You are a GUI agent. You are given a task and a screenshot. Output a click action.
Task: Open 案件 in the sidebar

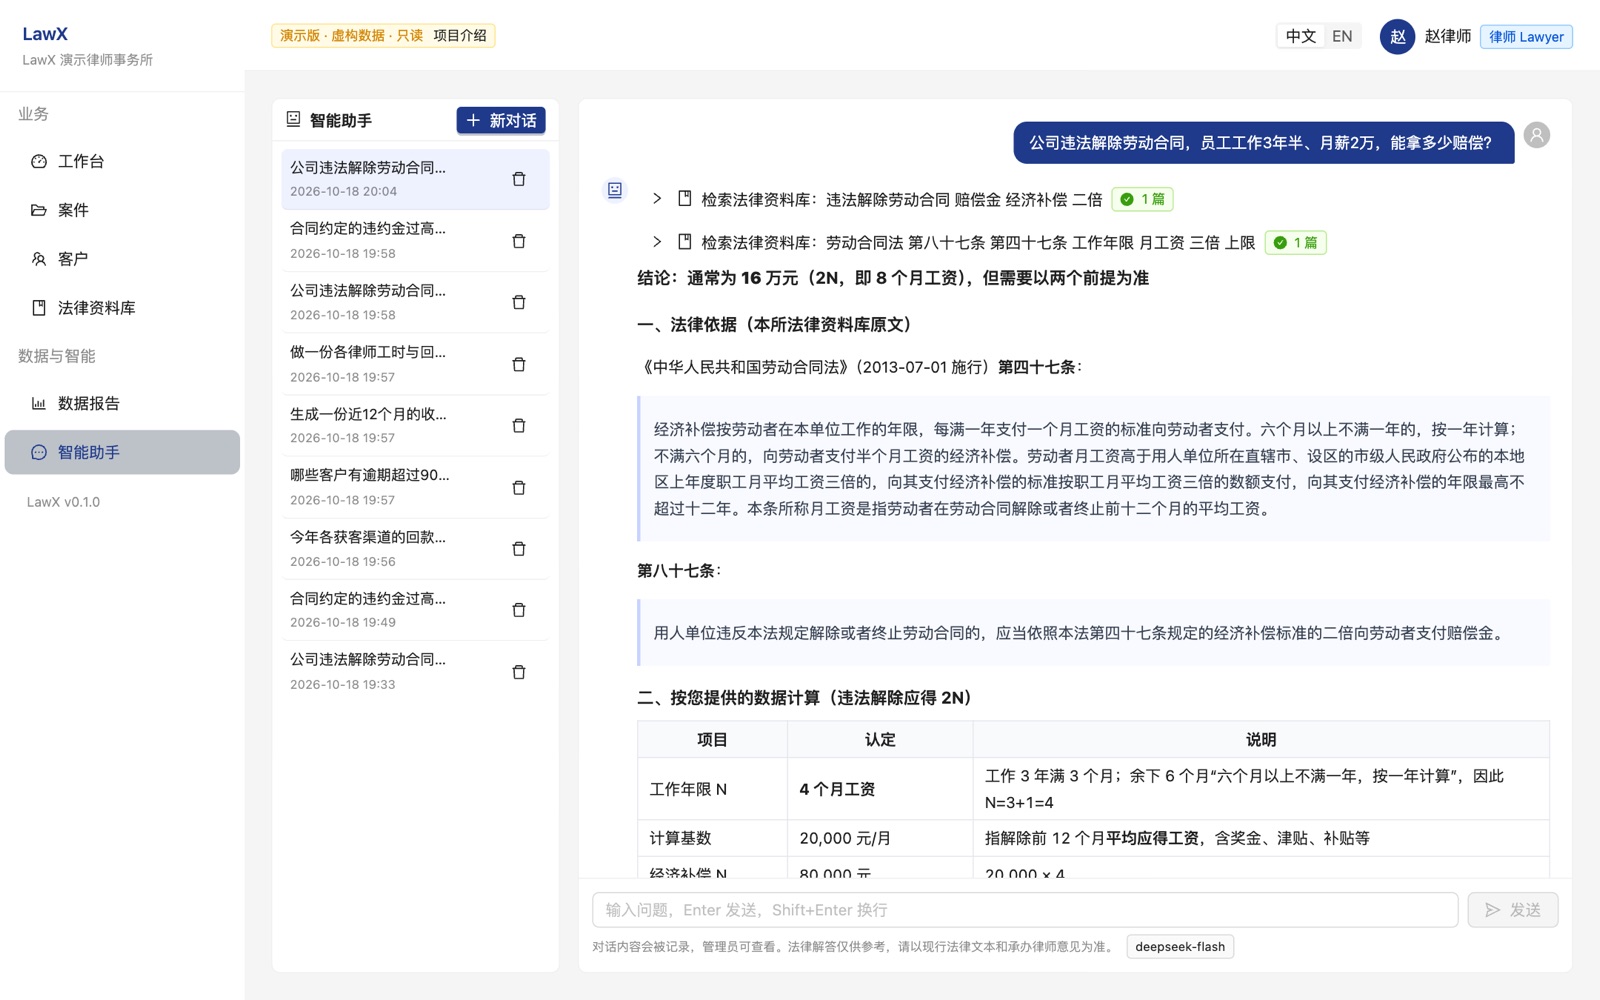122,210
